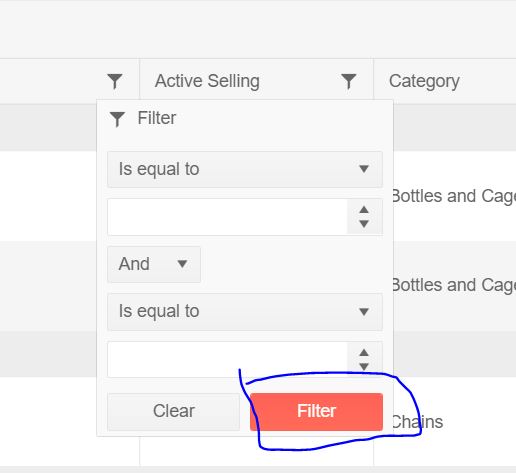Open the 'And' logic dropdown

[154, 264]
